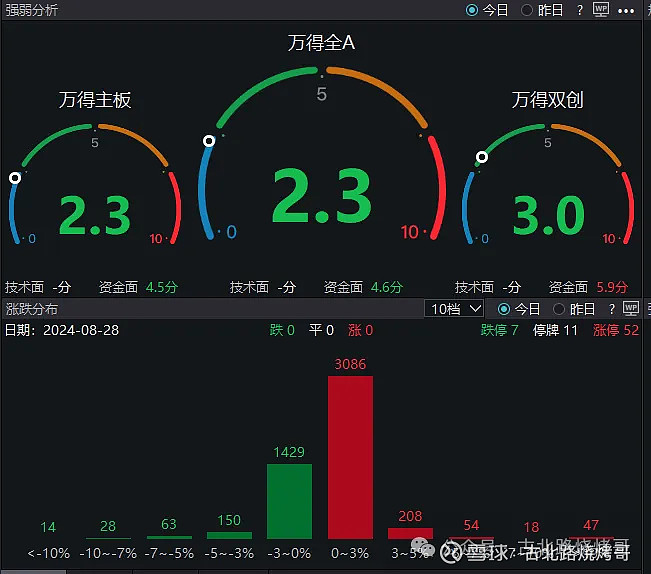Click the date 2024-08-28 text
This screenshot has width=651, height=574.
pos(81,330)
